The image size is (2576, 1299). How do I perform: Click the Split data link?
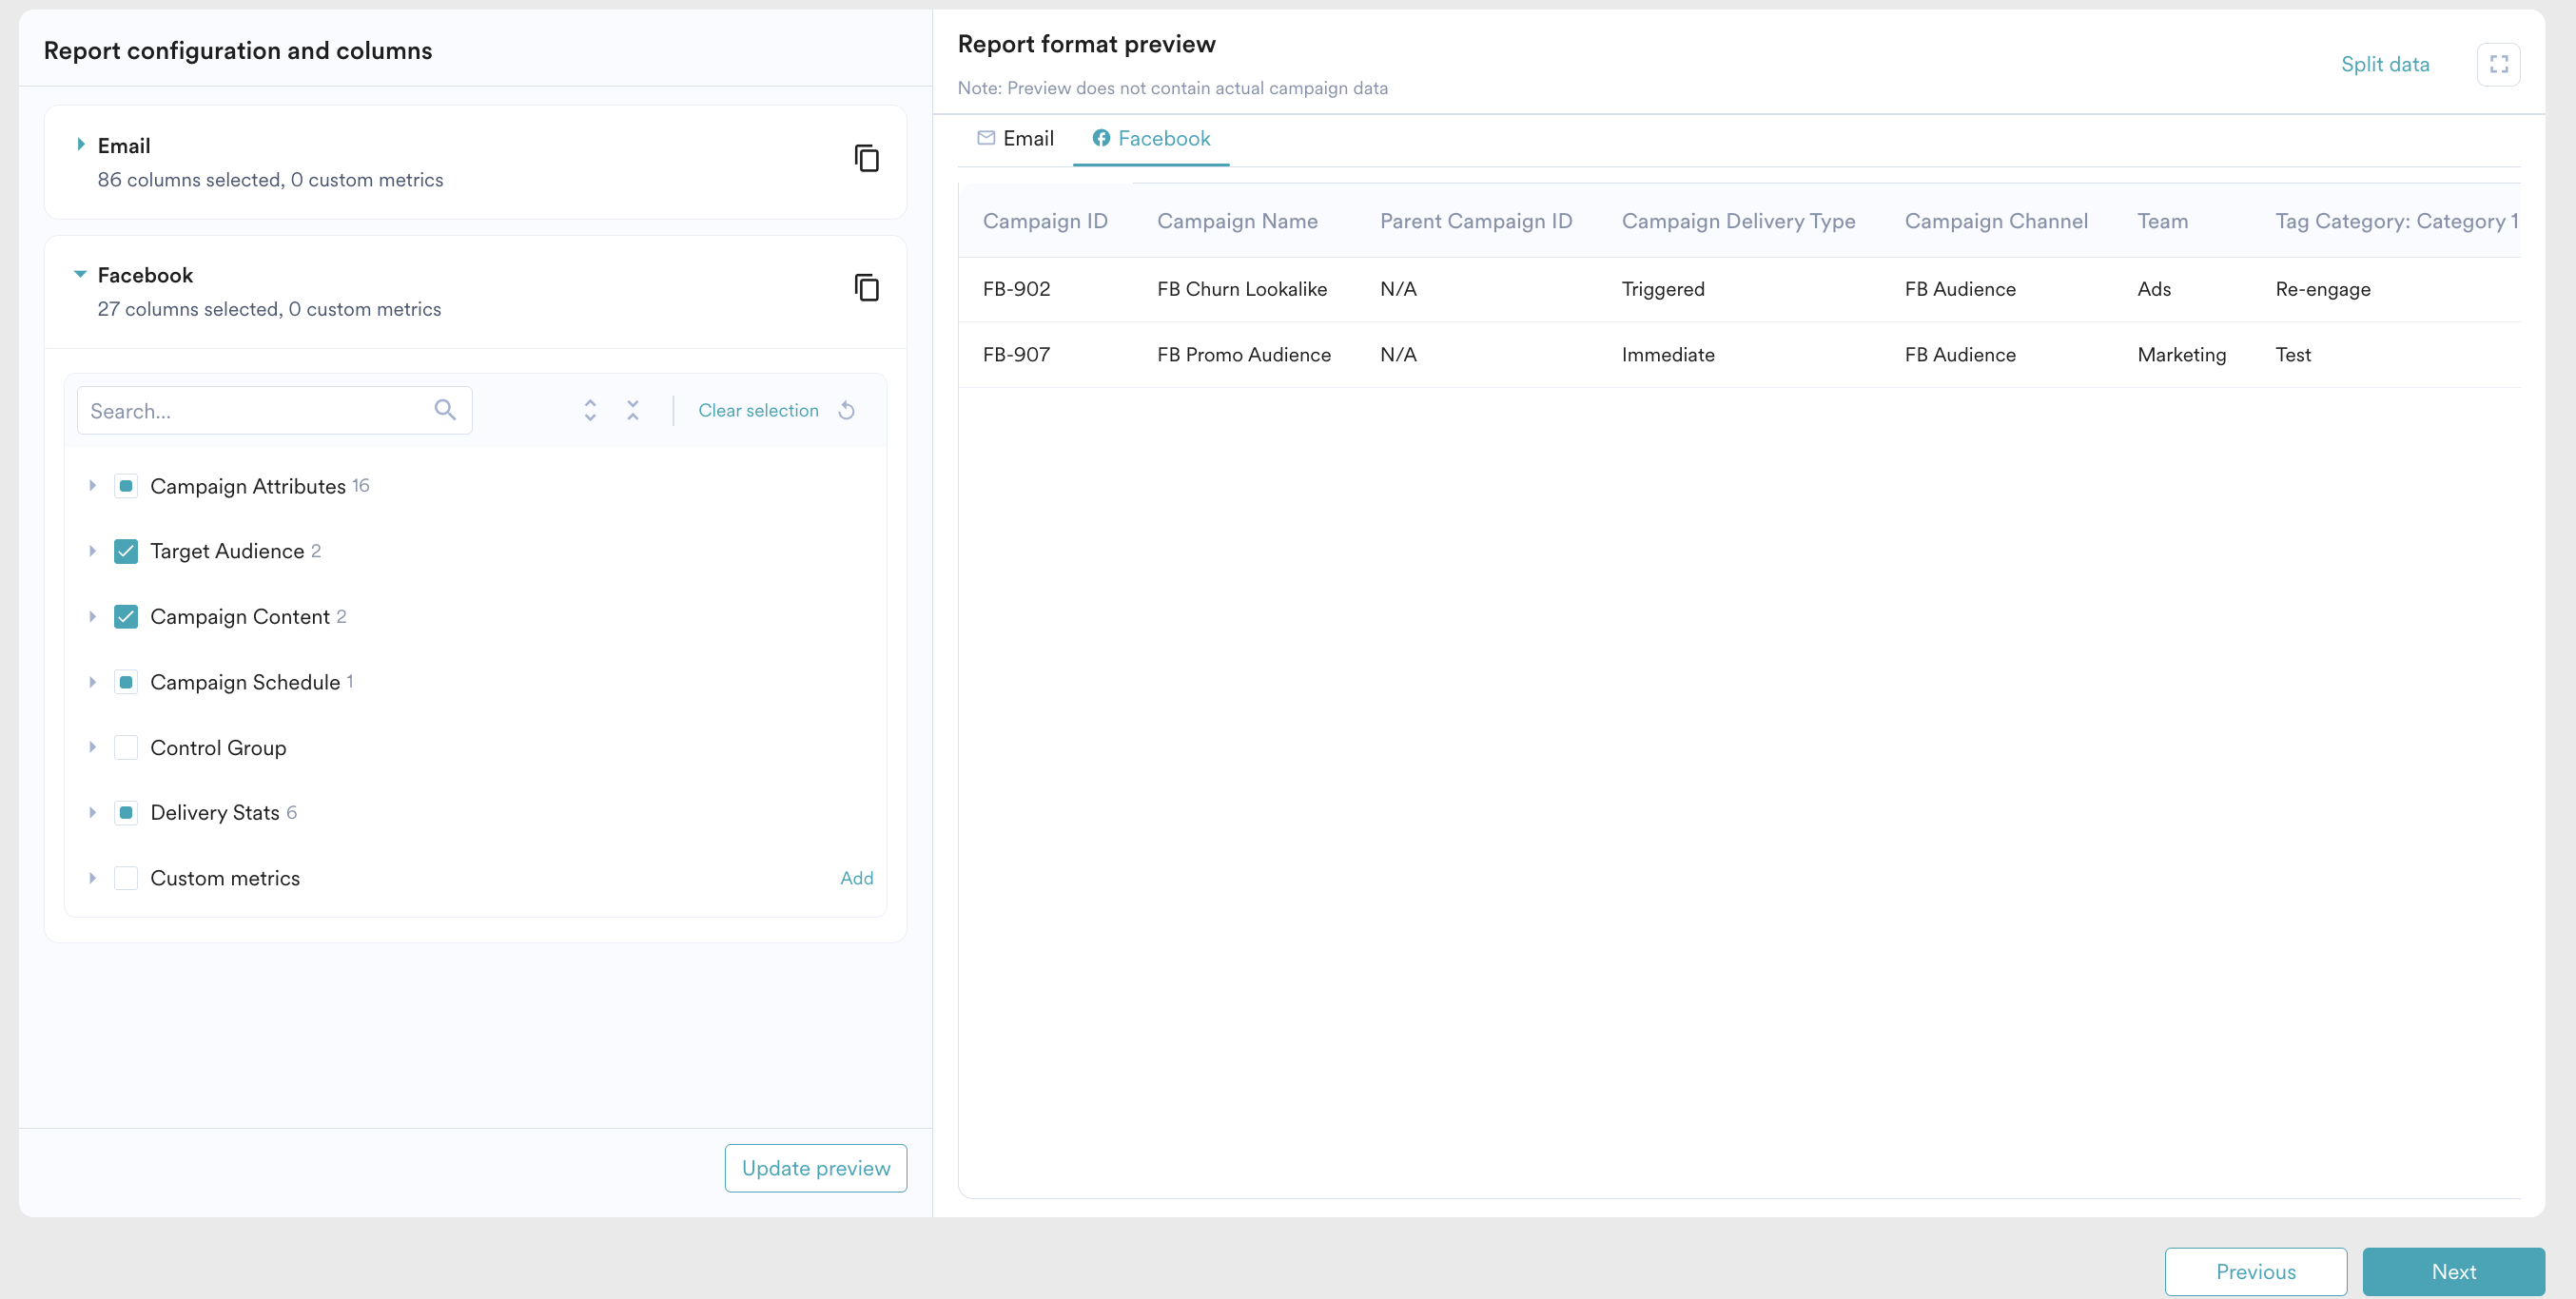(x=2384, y=64)
